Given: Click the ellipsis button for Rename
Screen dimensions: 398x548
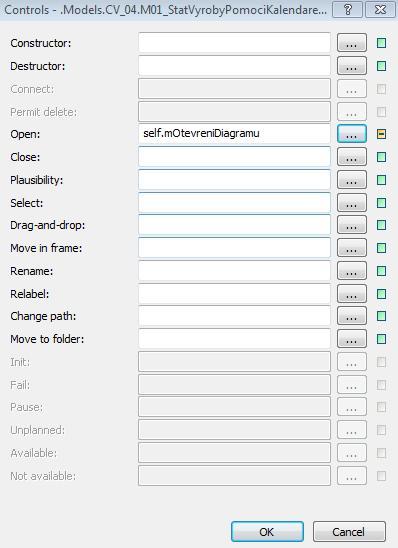Looking at the screenshot, I should pos(352,271).
